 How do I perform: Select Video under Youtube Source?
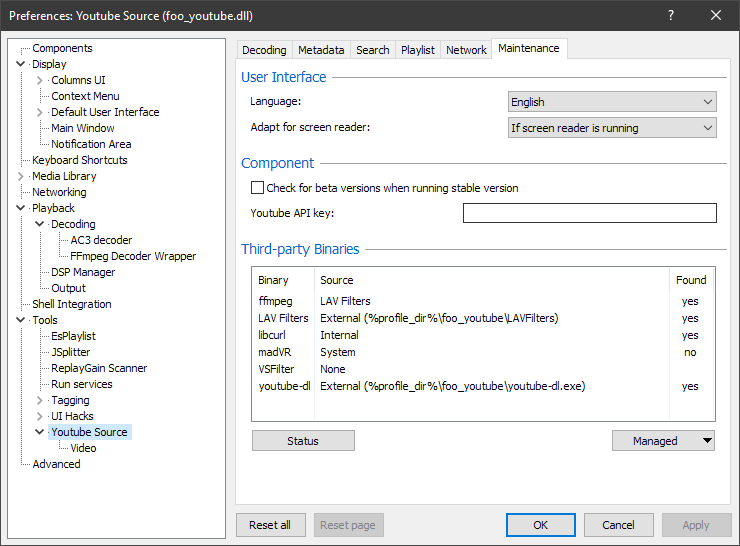click(x=83, y=448)
